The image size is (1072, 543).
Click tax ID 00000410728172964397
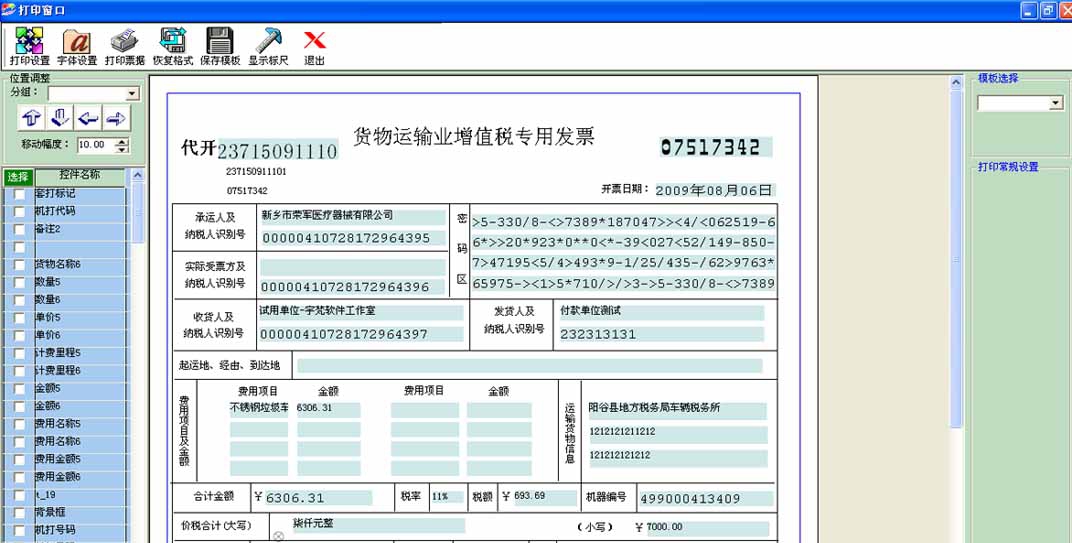click(361, 334)
